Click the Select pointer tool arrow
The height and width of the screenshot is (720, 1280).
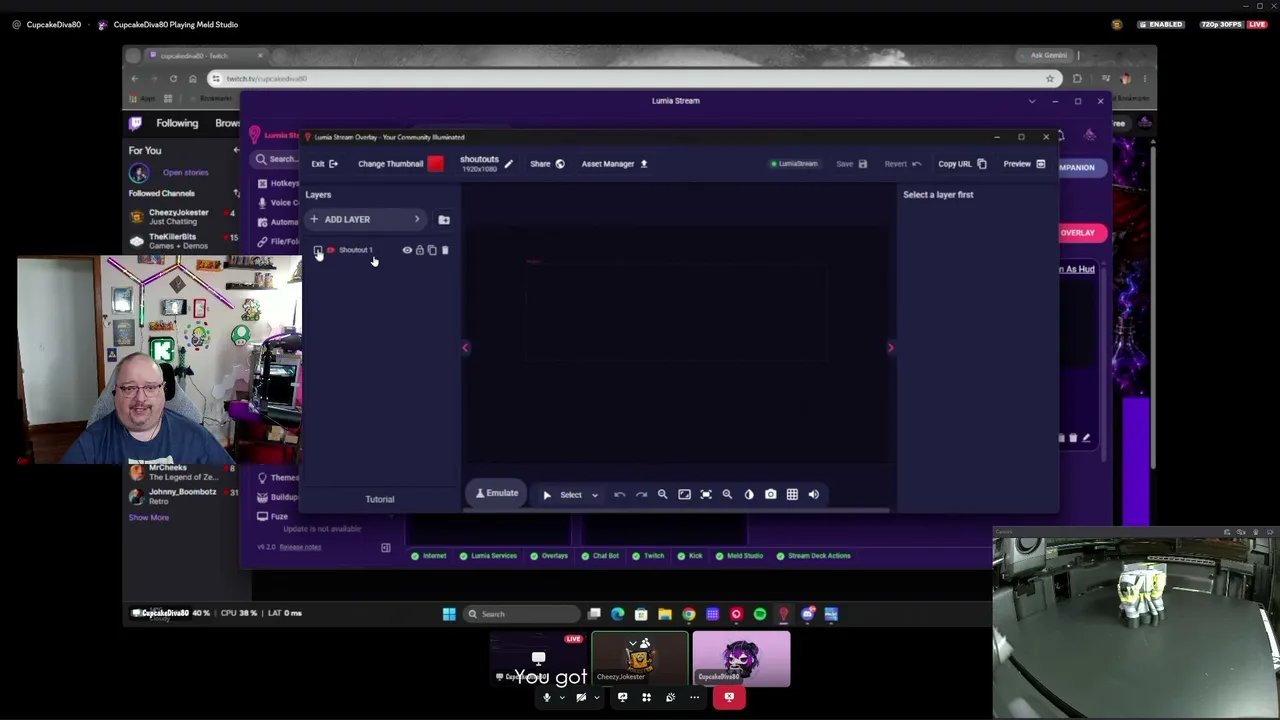coord(547,495)
